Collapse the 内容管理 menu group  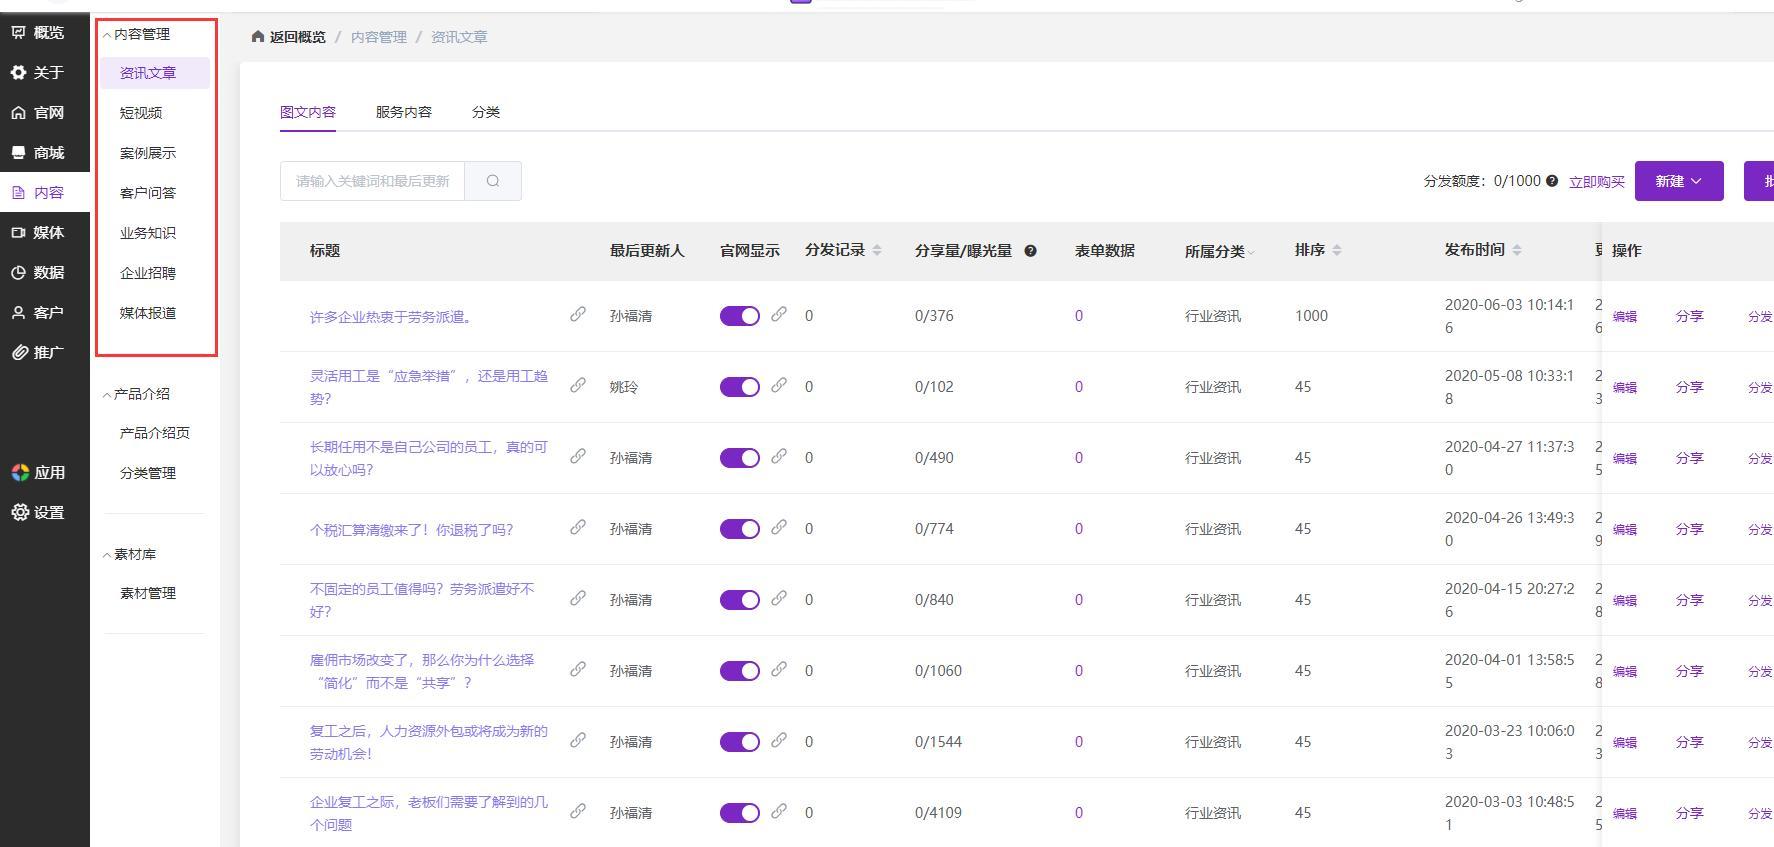137,34
